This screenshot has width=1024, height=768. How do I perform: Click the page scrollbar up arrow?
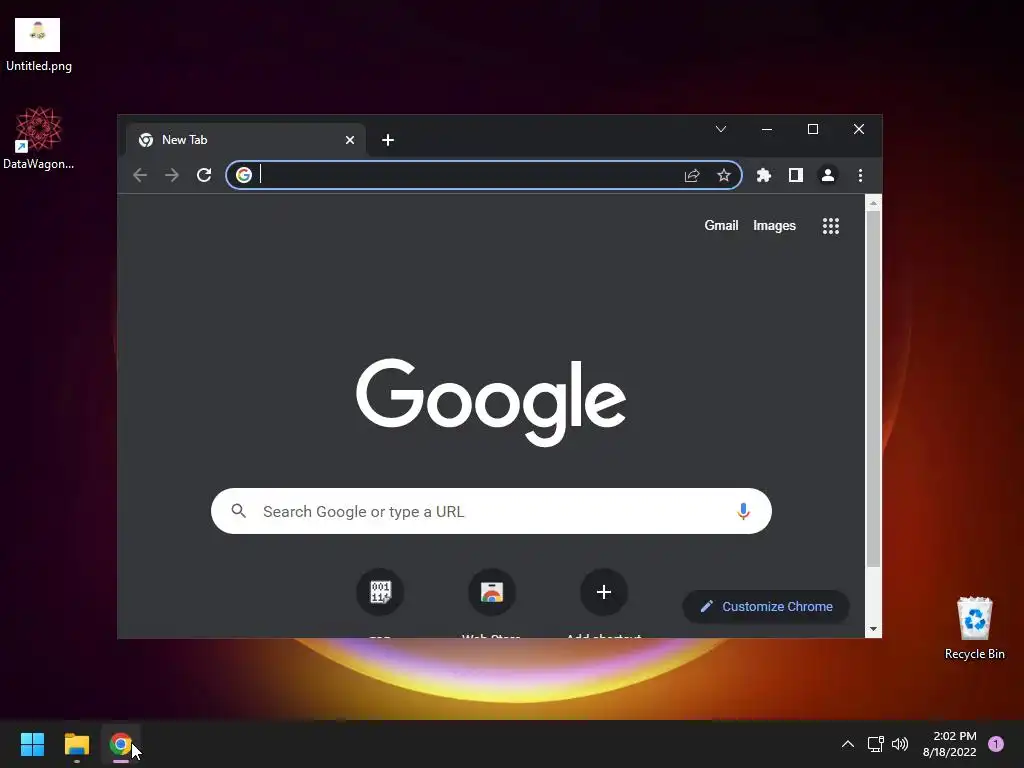[873, 204]
